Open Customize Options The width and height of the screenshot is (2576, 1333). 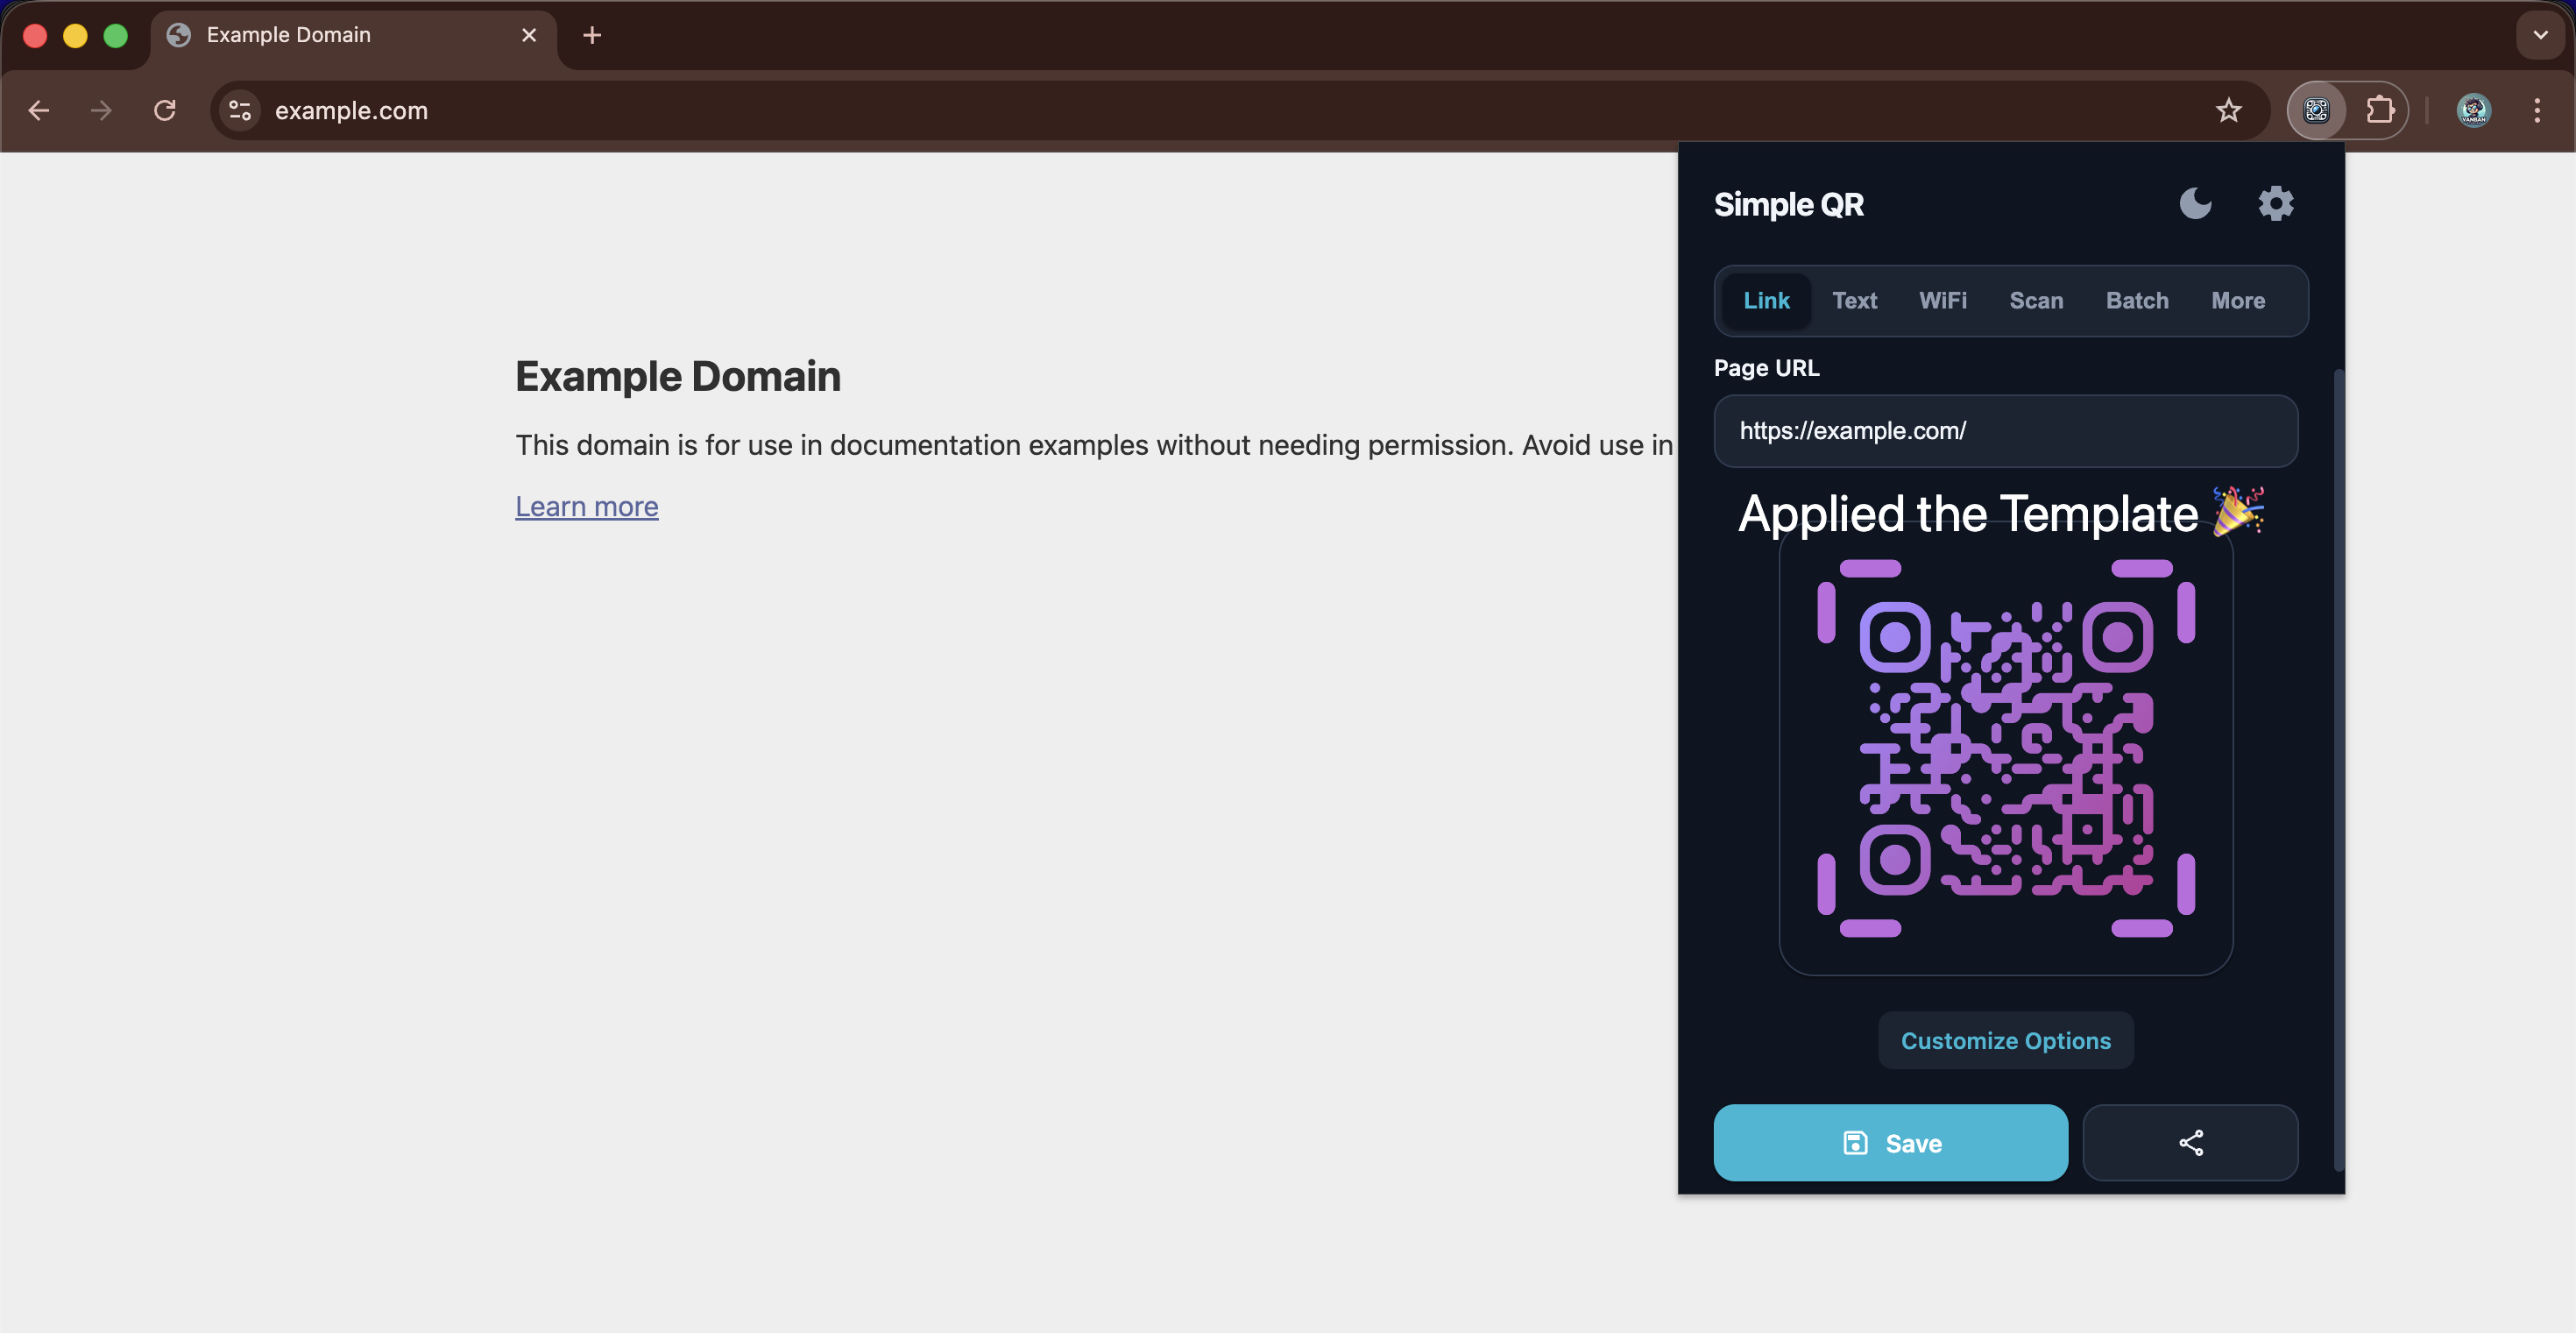coord(2005,1040)
